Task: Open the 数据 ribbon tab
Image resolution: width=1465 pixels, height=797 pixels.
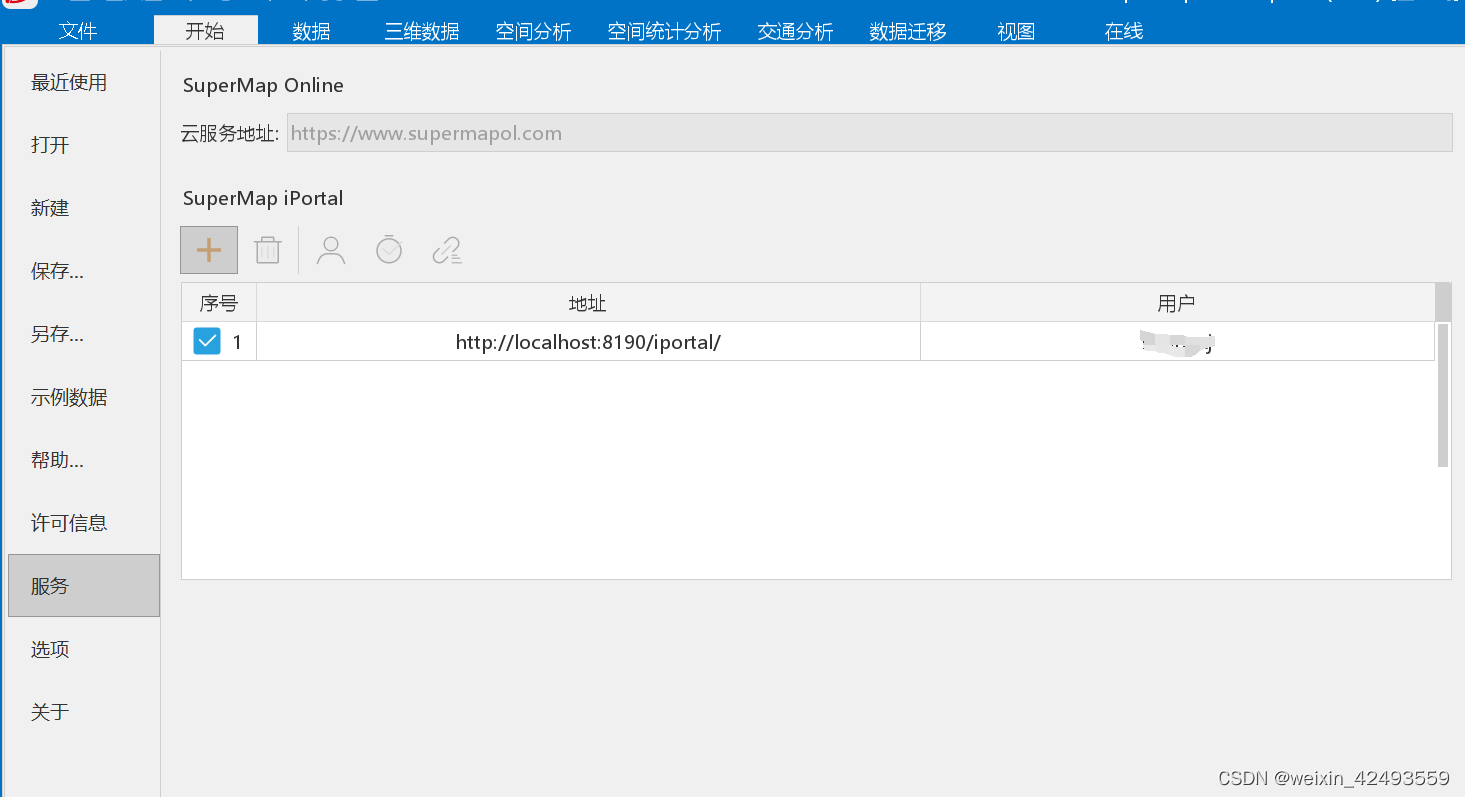Action: coord(311,31)
